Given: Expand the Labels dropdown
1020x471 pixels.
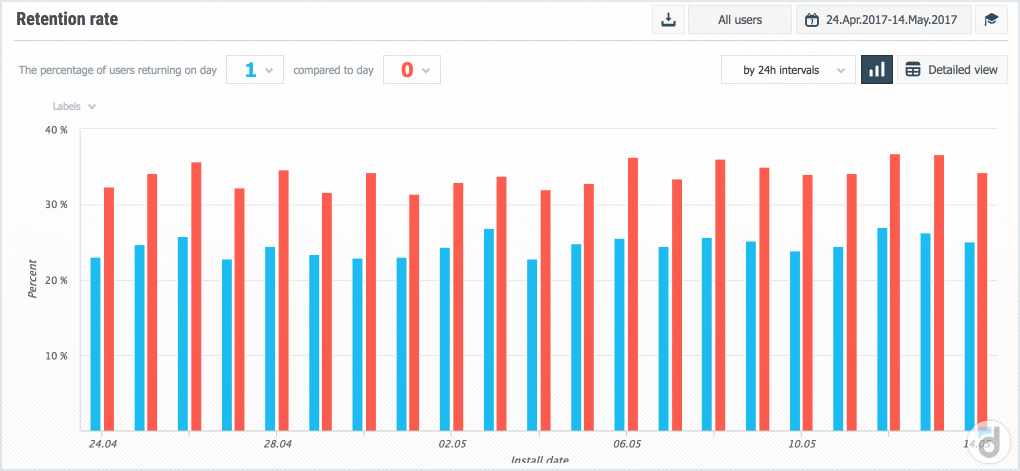Looking at the screenshot, I should 74,107.
